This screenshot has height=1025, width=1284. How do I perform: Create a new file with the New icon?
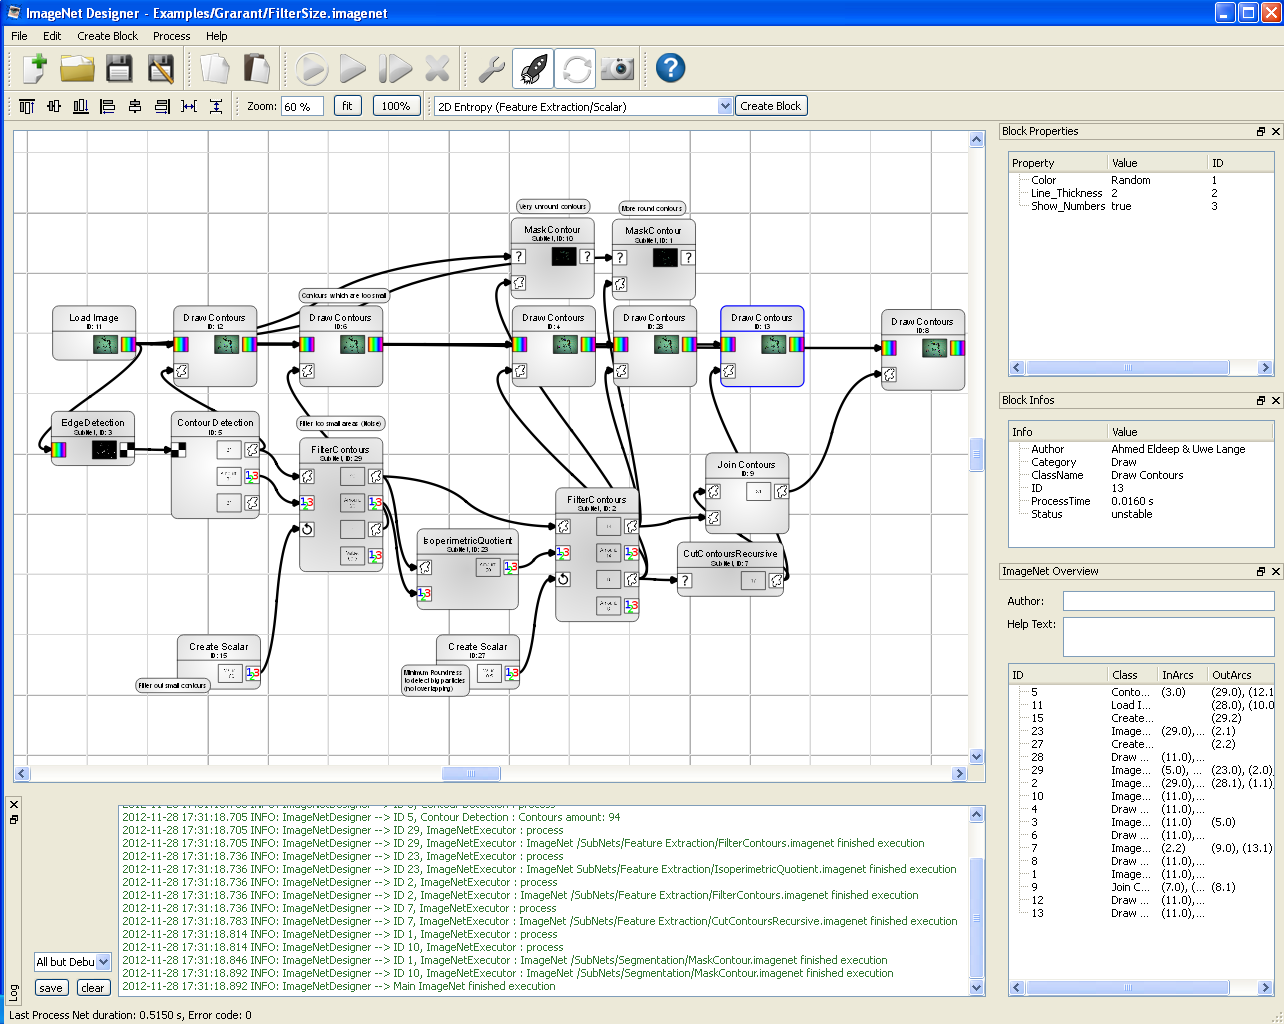click(35, 68)
